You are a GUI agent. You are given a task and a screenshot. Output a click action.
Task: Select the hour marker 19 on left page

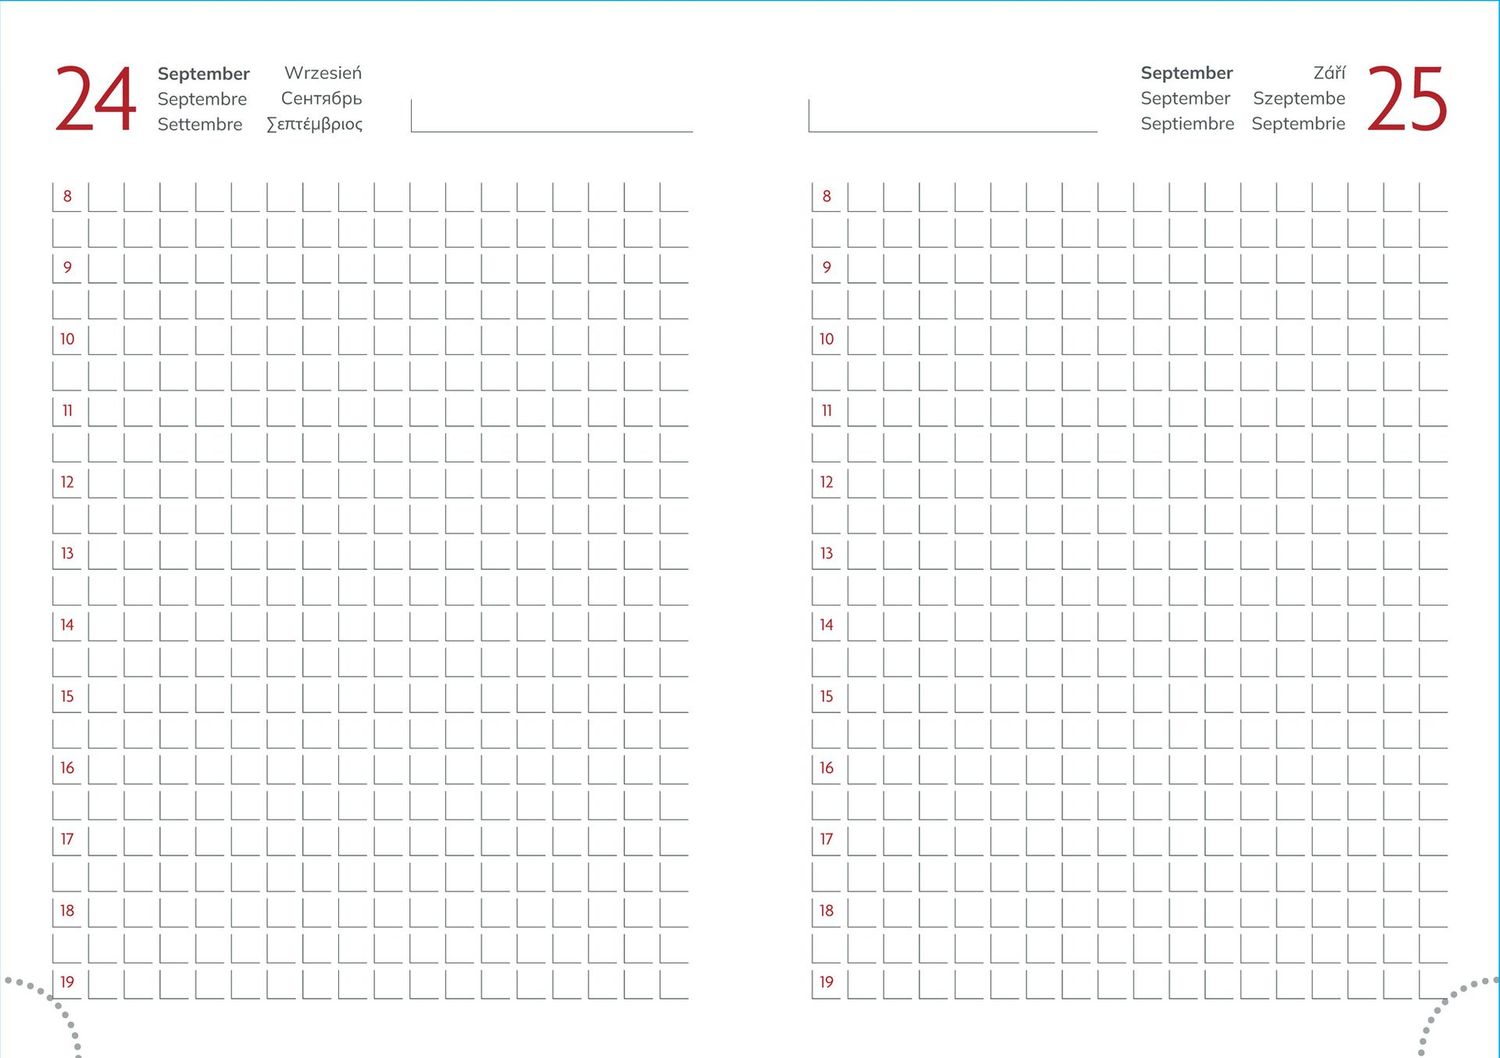click(66, 981)
